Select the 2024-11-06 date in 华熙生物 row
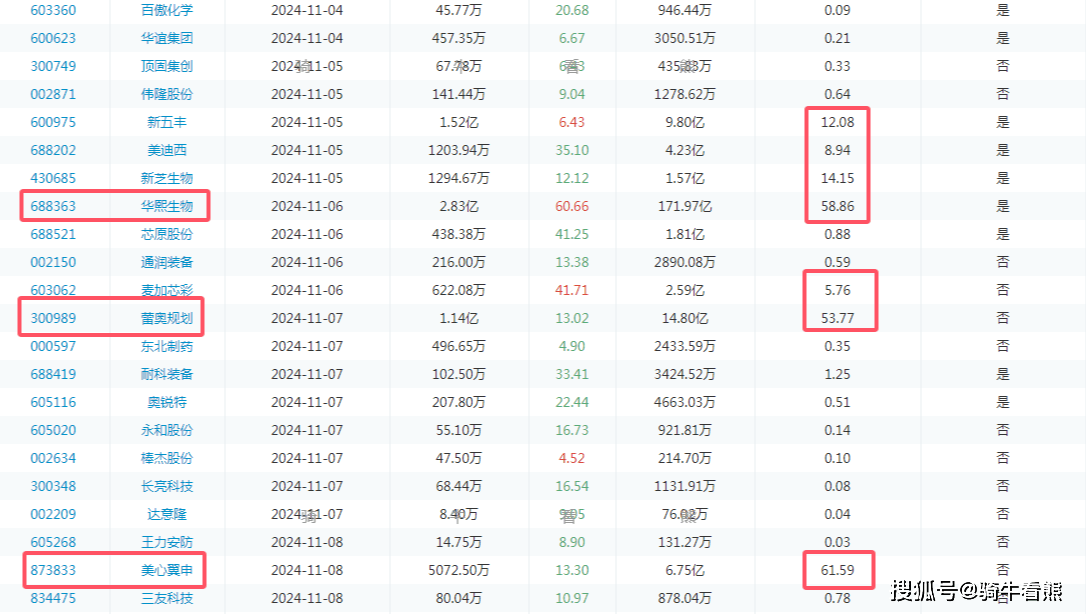The image size is (1087, 614). click(306, 207)
